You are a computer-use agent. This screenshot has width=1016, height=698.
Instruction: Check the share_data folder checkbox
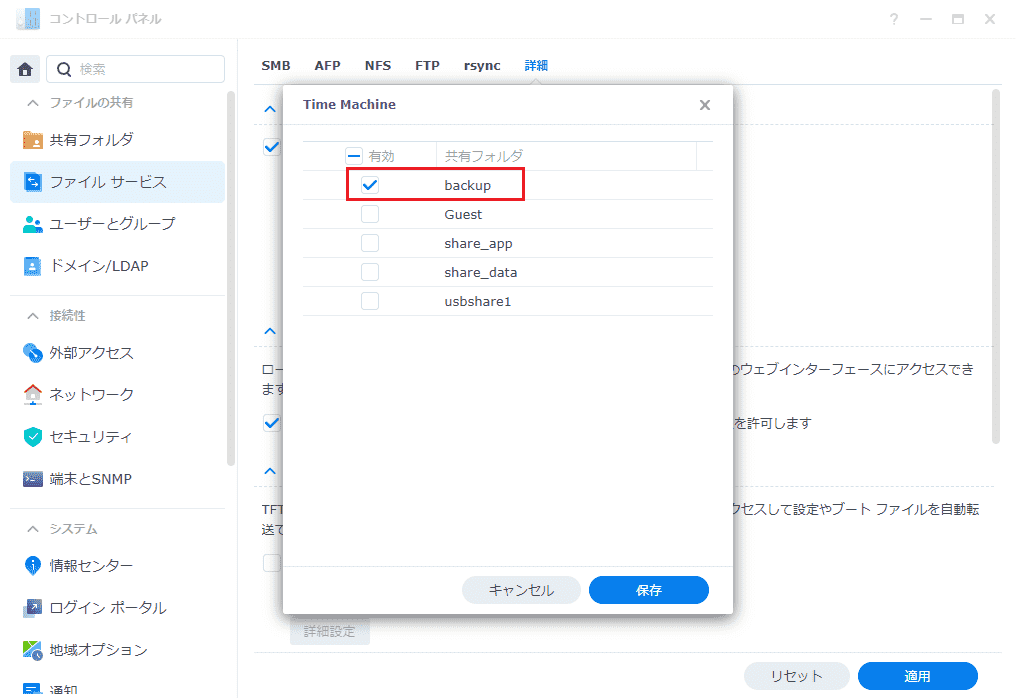[x=370, y=272]
